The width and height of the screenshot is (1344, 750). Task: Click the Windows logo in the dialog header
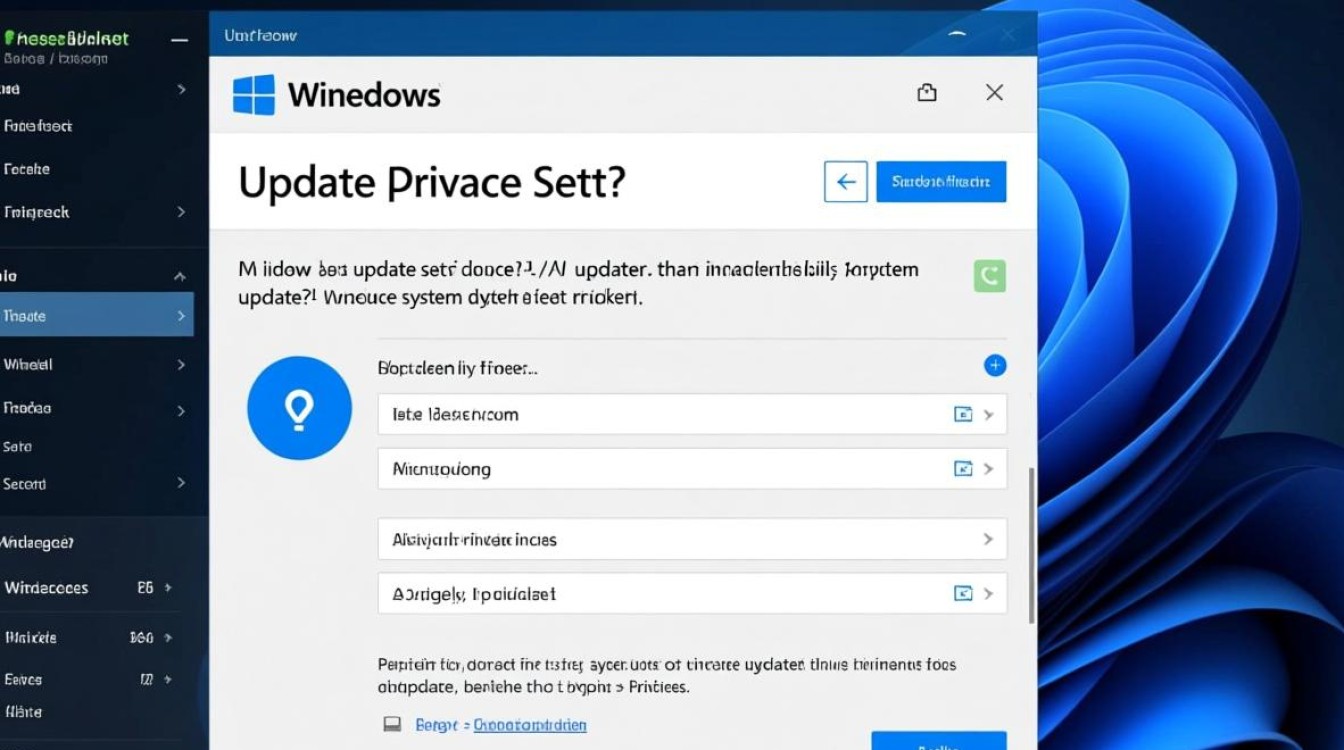253,93
